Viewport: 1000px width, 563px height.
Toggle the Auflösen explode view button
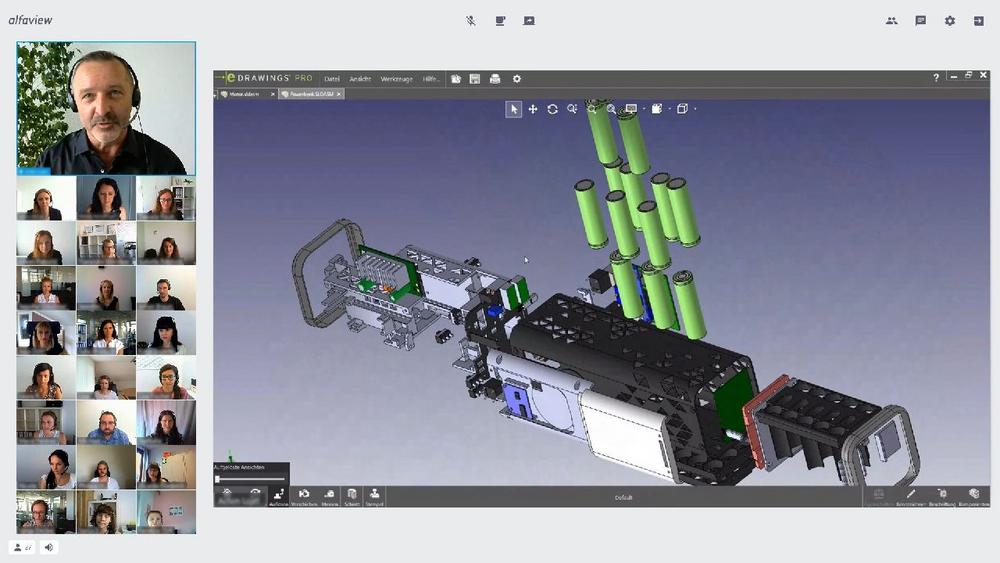[x=278, y=496]
